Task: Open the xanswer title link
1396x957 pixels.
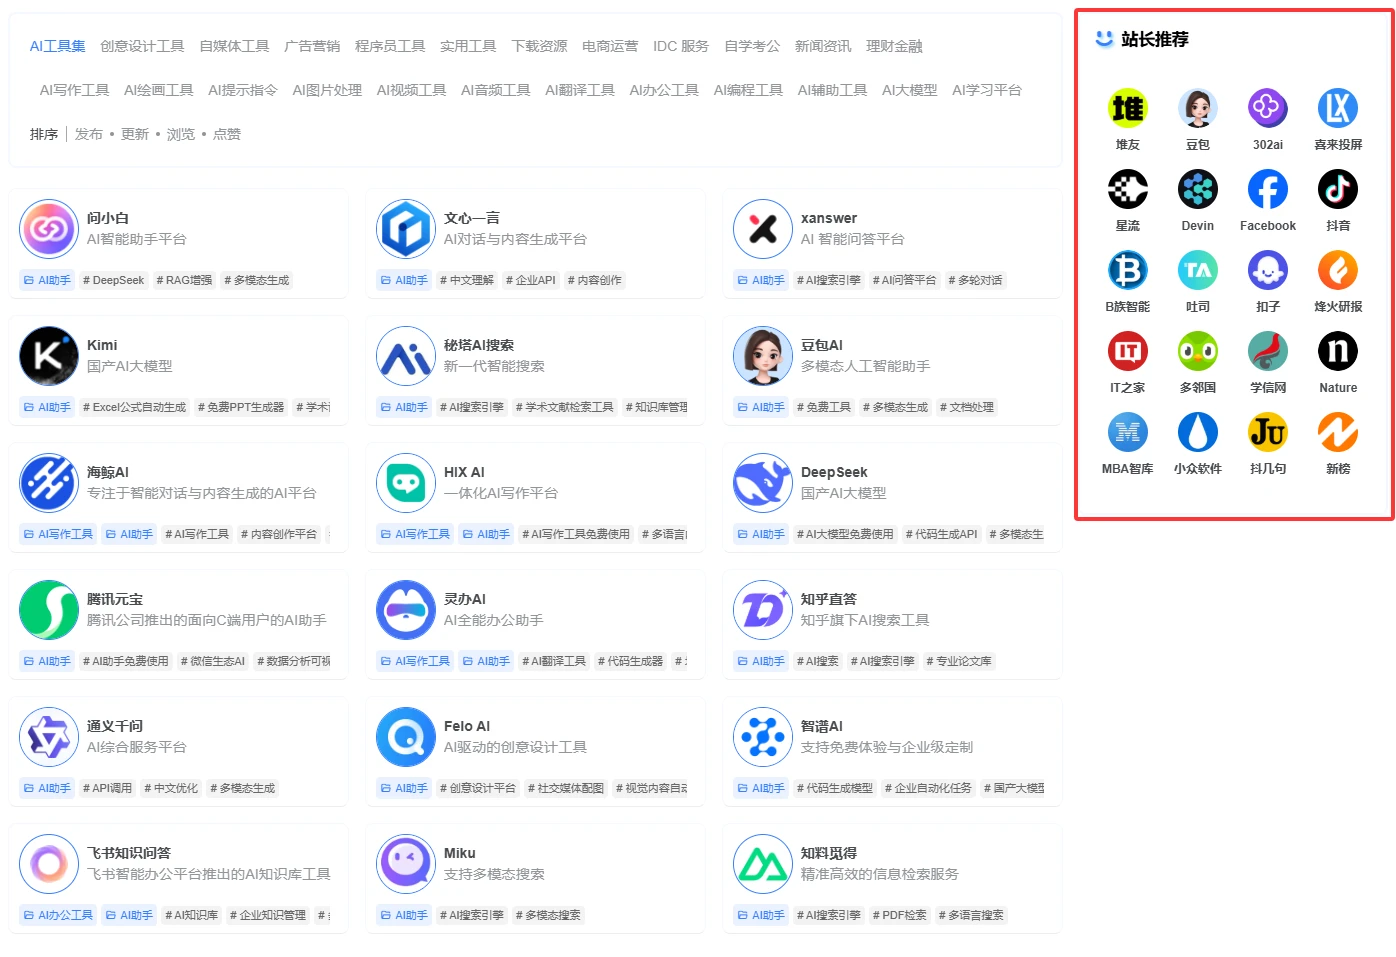Action: click(x=829, y=218)
